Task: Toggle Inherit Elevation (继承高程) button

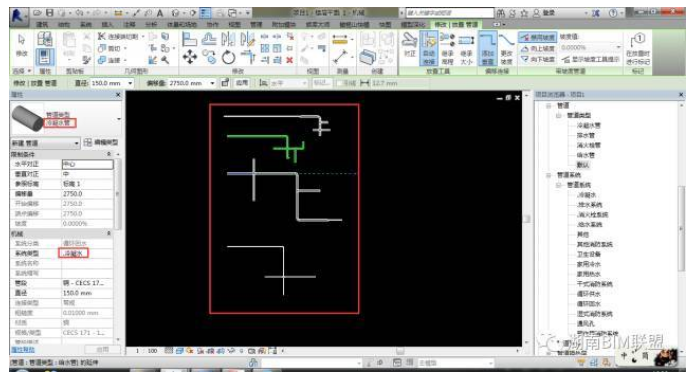Action: (x=447, y=48)
